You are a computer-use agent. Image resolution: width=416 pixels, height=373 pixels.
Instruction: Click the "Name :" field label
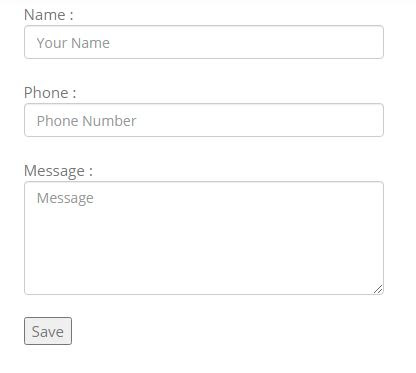49,15
